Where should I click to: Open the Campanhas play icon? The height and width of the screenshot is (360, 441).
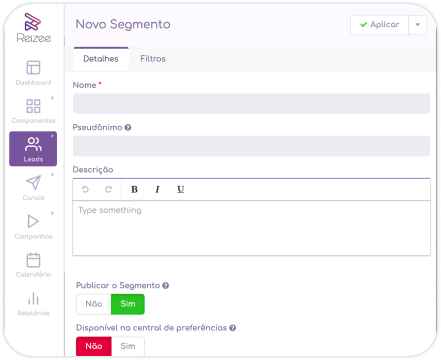[x=33, y=221]
